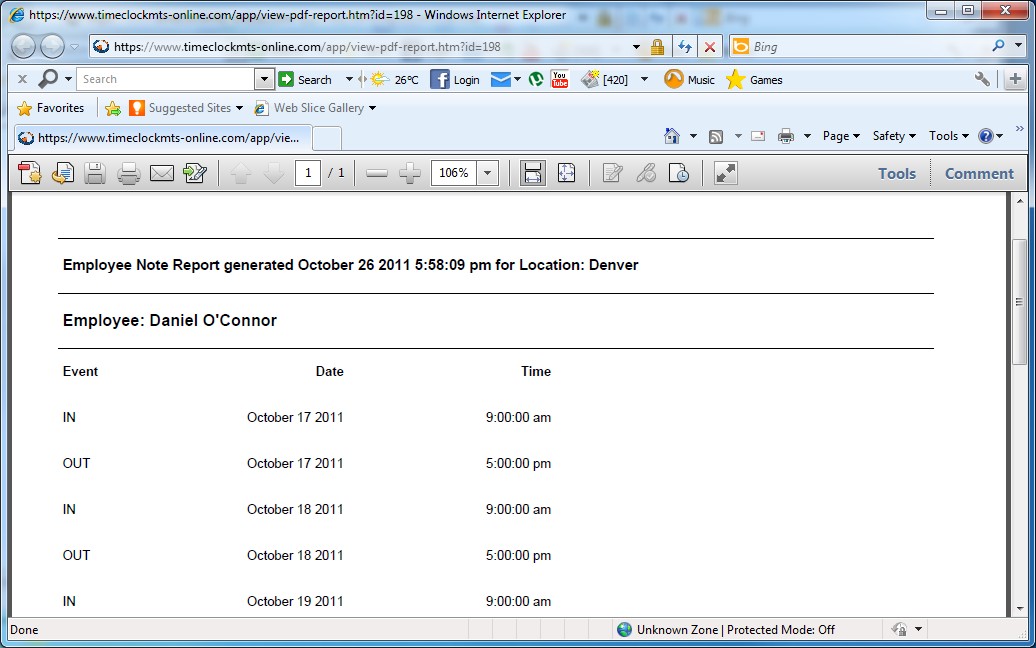This screenshot has width=1036, height=648.
Task: Click the PDF print icon
Action: tap(128, 174)
